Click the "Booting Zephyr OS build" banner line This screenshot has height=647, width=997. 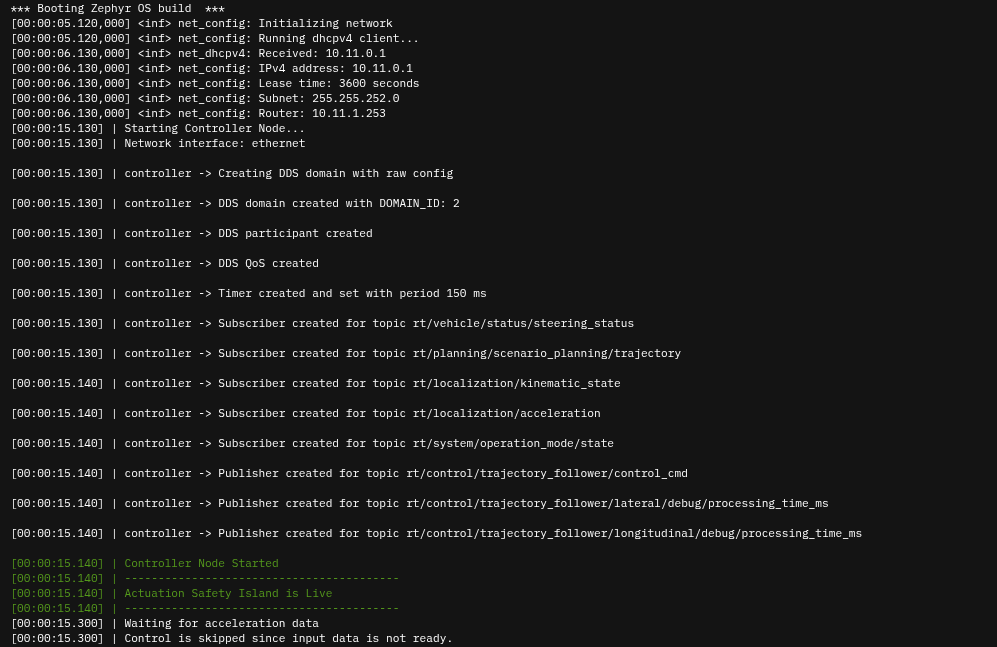117,8
